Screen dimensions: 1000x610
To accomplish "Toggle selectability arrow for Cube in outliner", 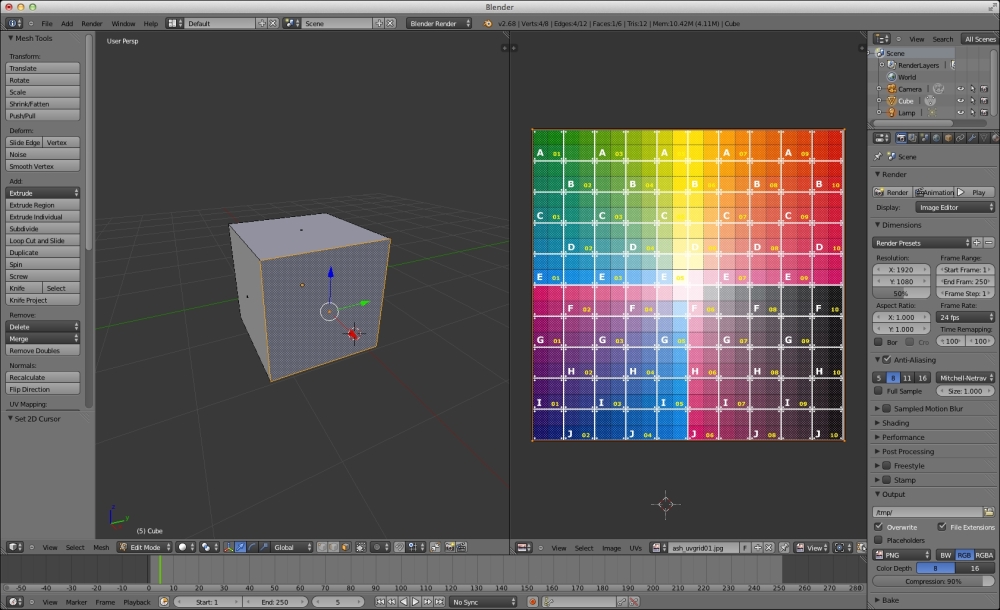I will coord(973,101).
